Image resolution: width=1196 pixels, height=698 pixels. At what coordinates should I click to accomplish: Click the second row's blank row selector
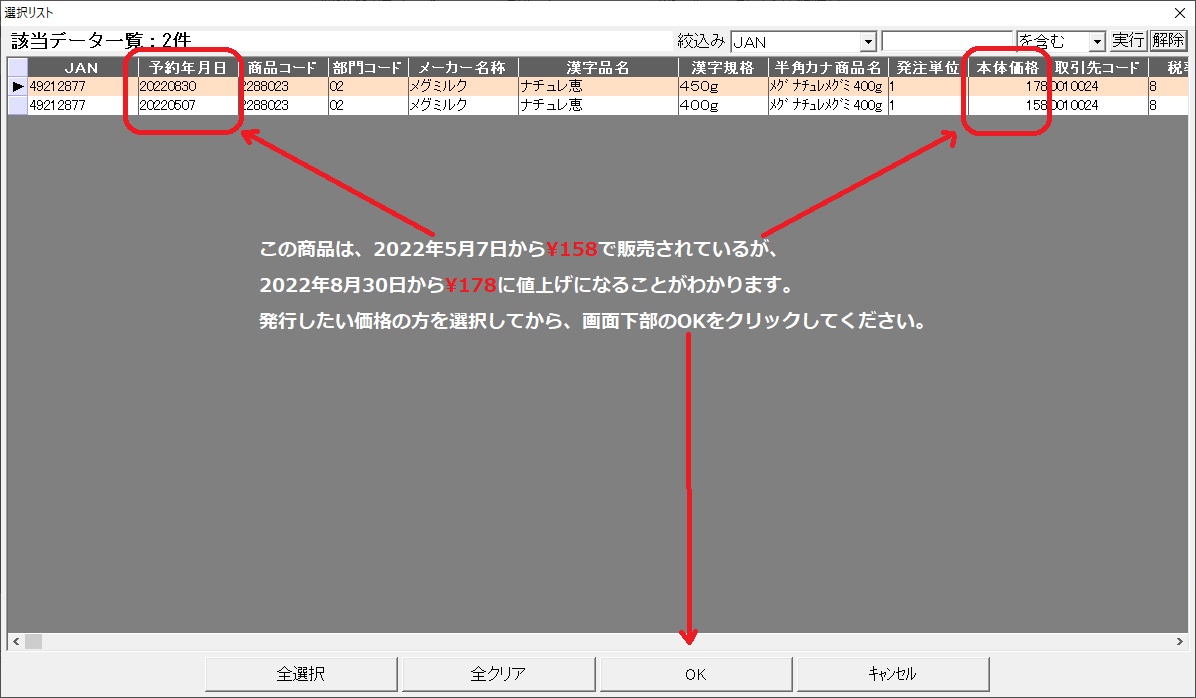(17, 105)
